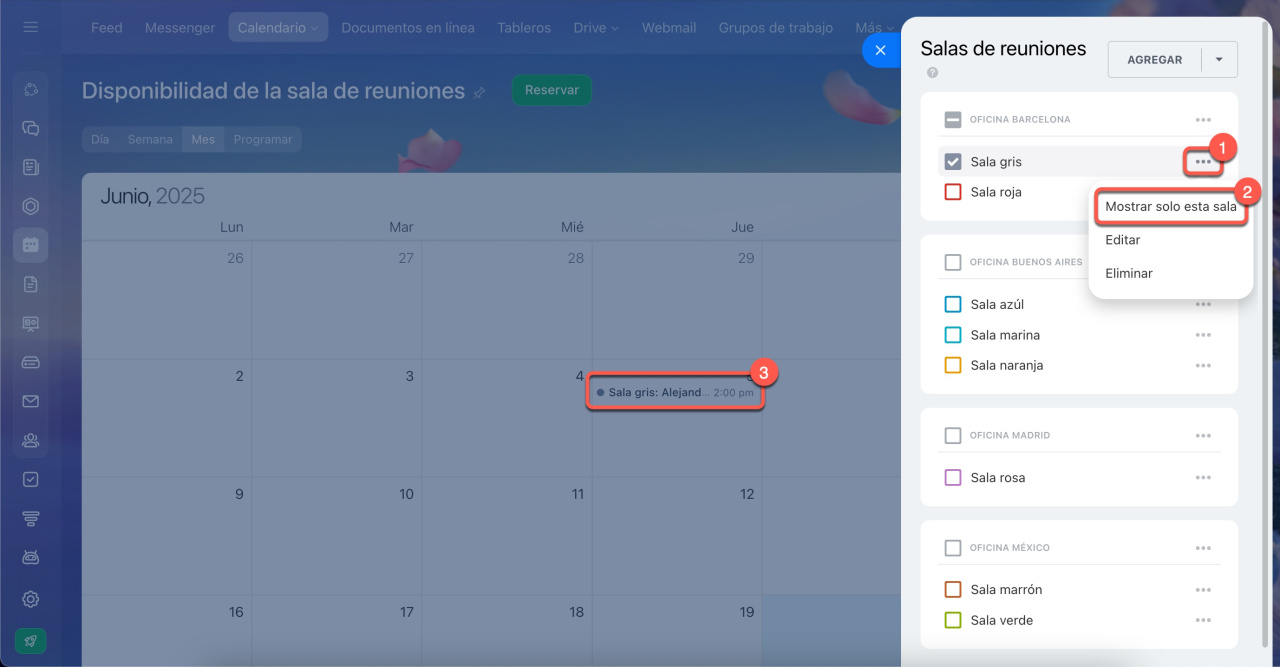
Task: Toggle the Oficina Barcelona group checkbox
Action: point(953,120)
